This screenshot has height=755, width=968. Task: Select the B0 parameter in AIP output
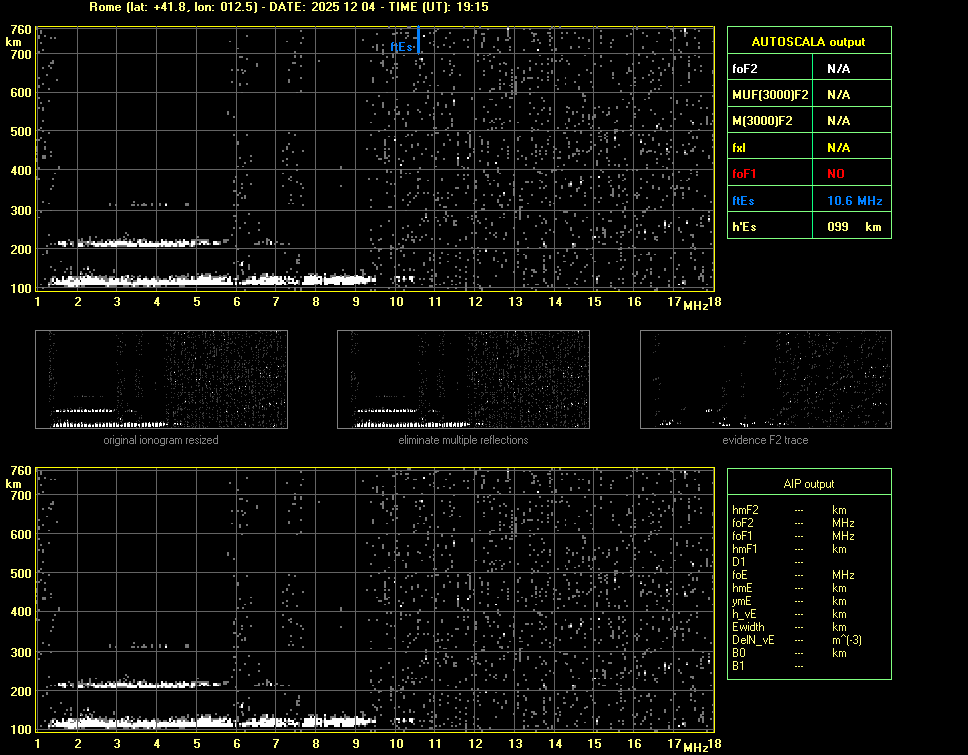click(739, 653)
